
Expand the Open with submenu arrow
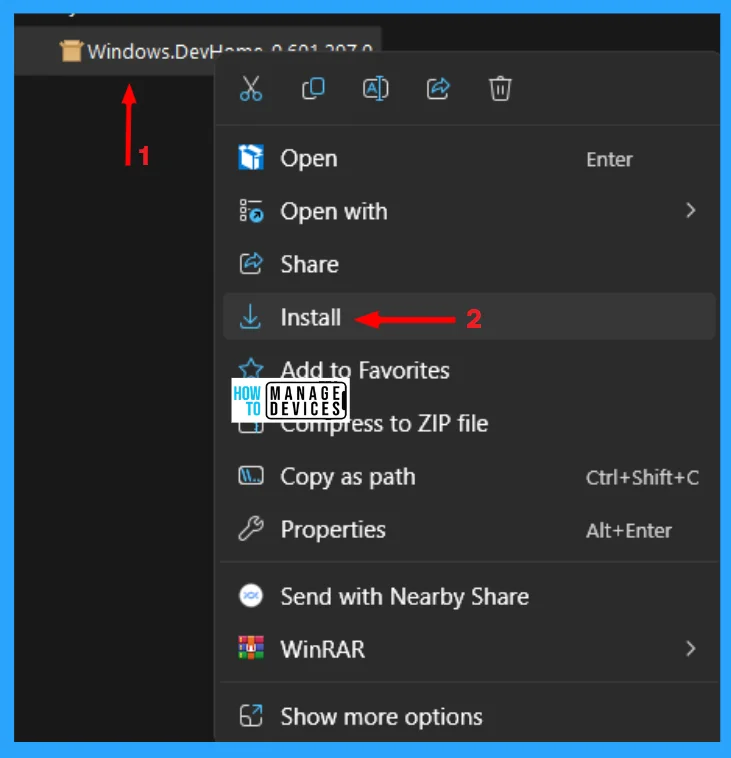pos(690,211)
